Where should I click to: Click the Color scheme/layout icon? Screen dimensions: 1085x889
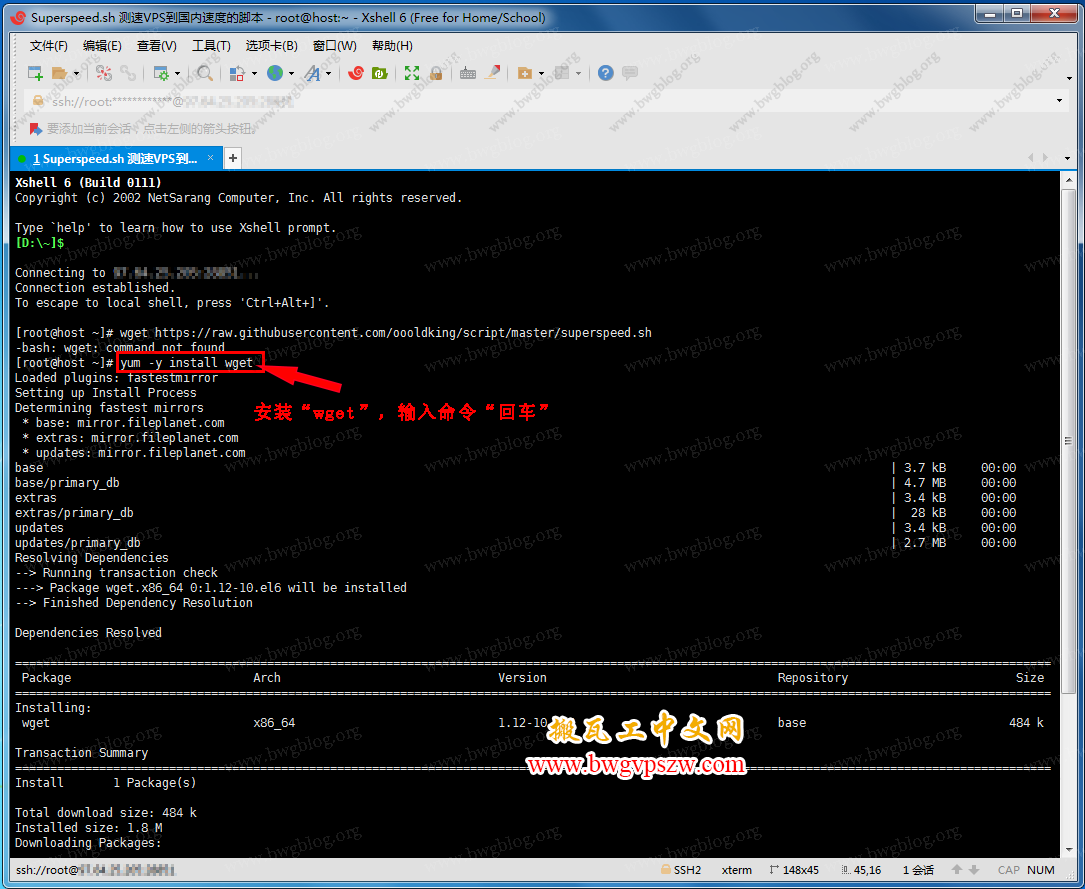point(237,73)
